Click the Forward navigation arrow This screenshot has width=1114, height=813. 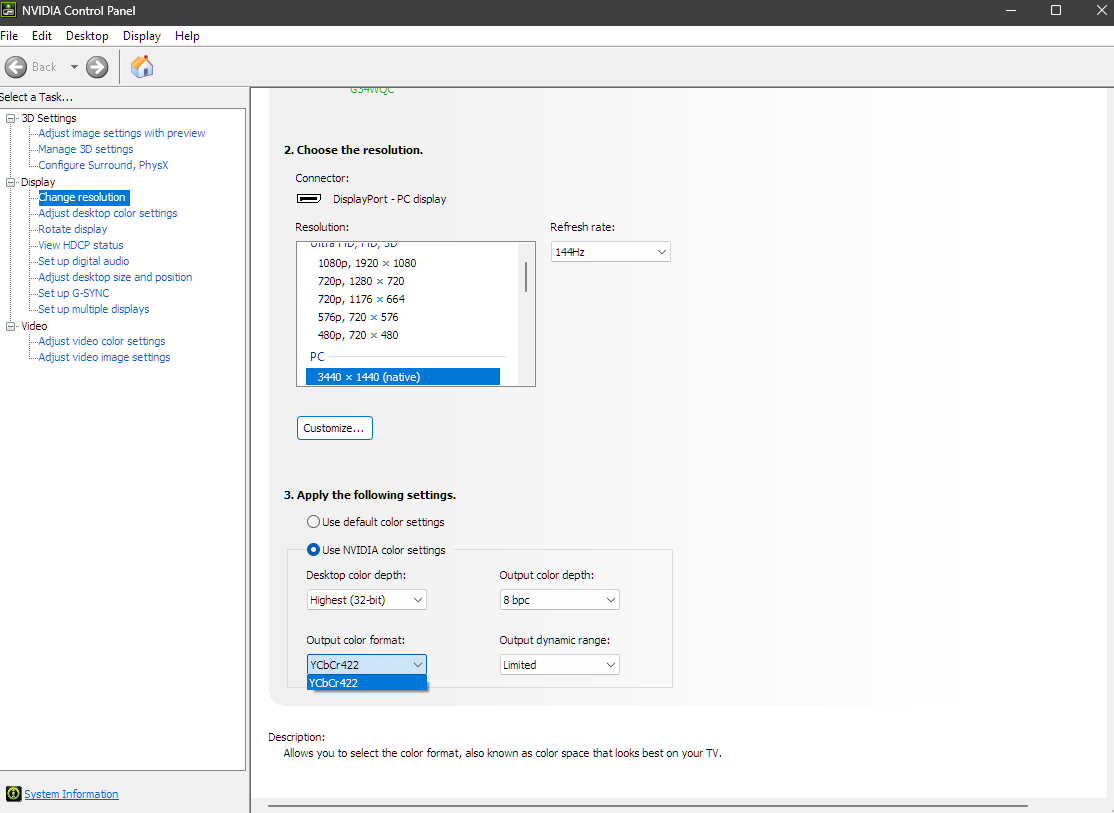tap(96, 67)
